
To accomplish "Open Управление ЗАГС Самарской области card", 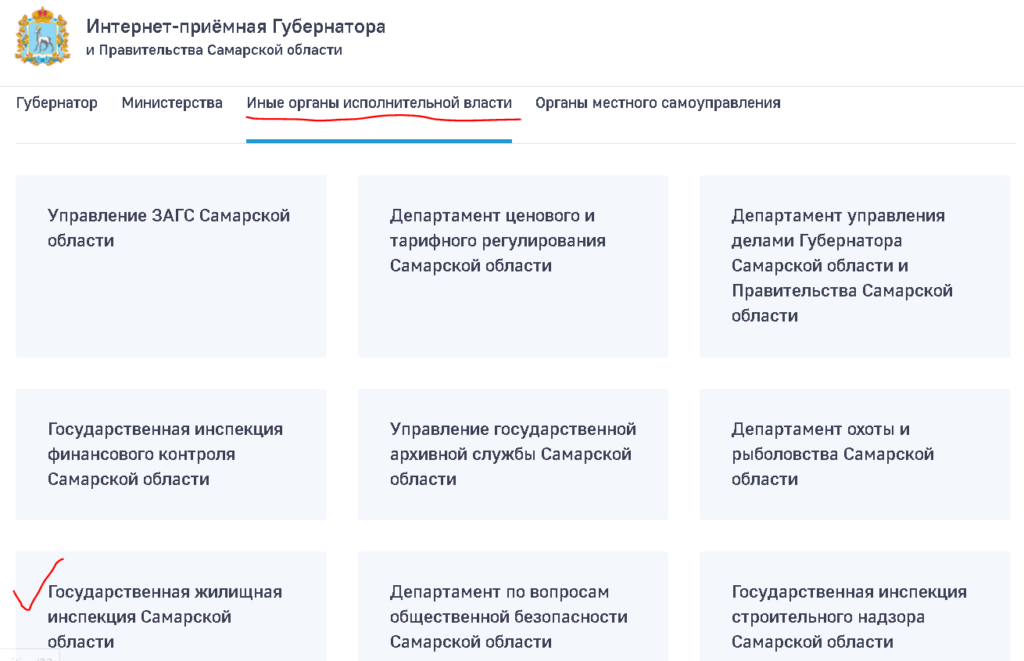I will [x=171, y=266].
